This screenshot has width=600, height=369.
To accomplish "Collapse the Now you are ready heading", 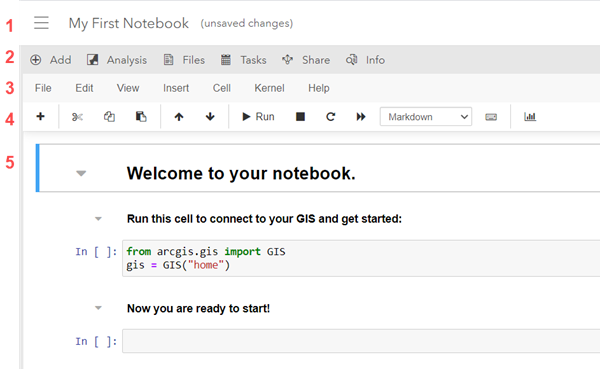I will pyautogui.click(x=98, y=308).
